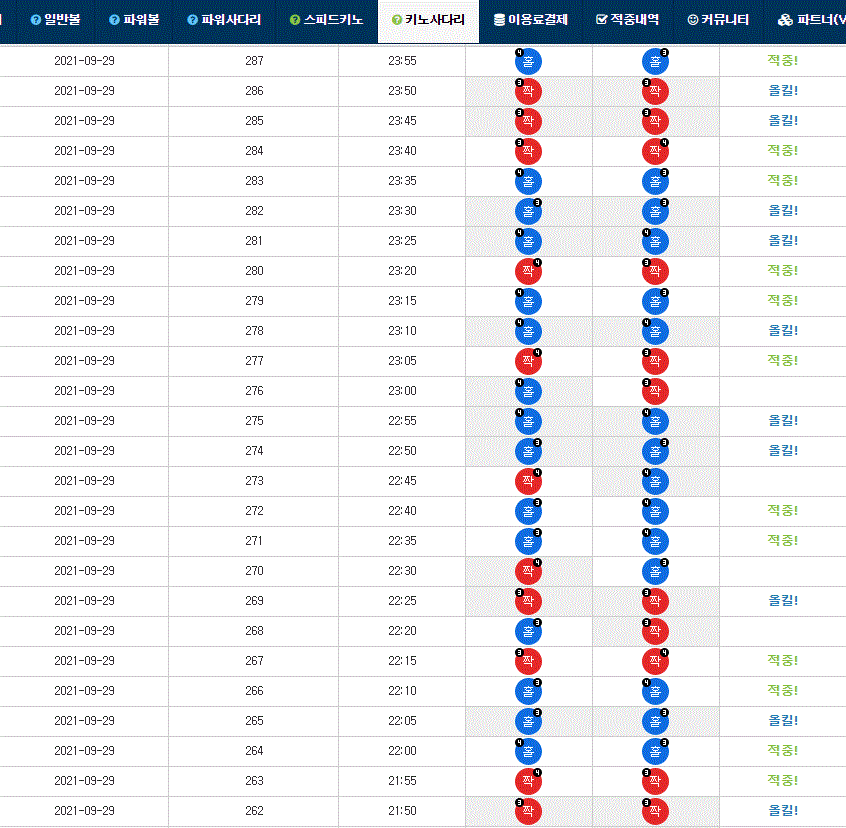Click the 올킬! result for round 286

click(x=783, y=91)
